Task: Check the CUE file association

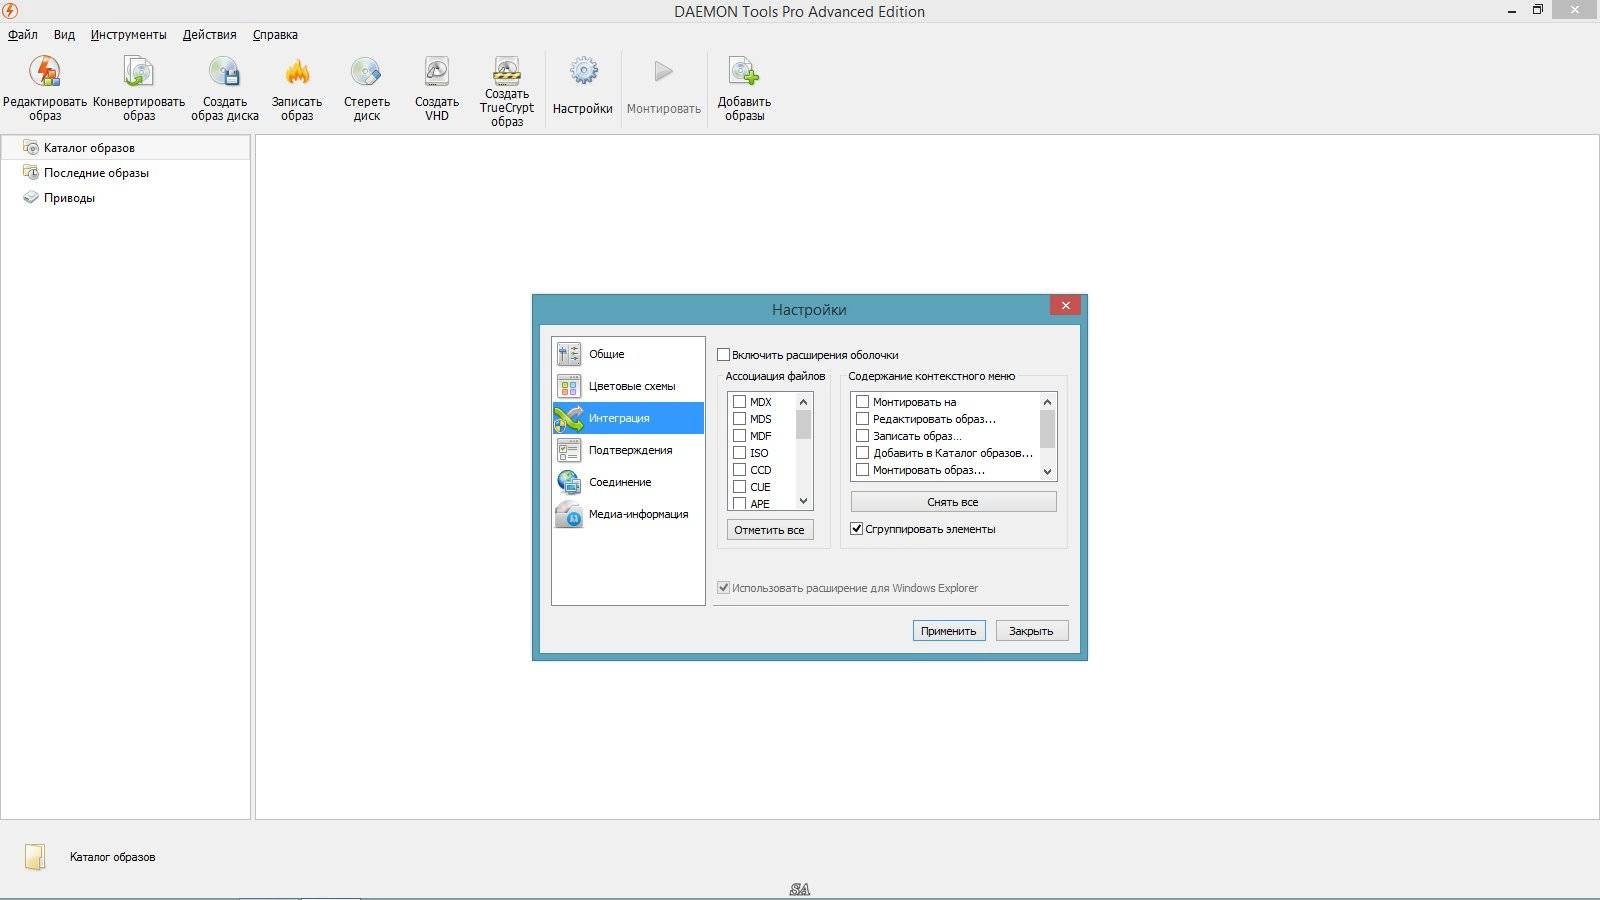Action: tap(739, 487)
